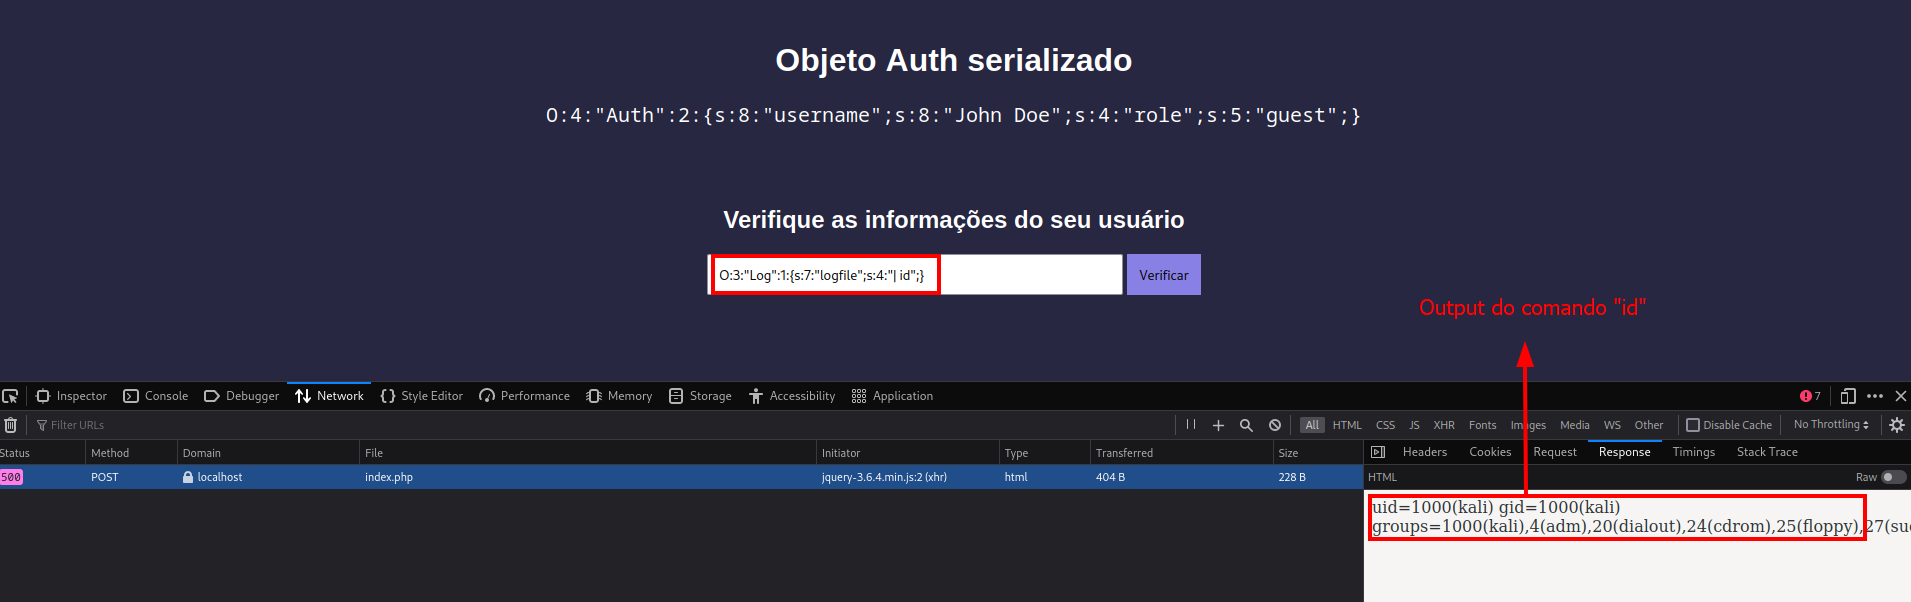Collapse the request details pane
This screenshot has height=602, width=1911.
1378,452
